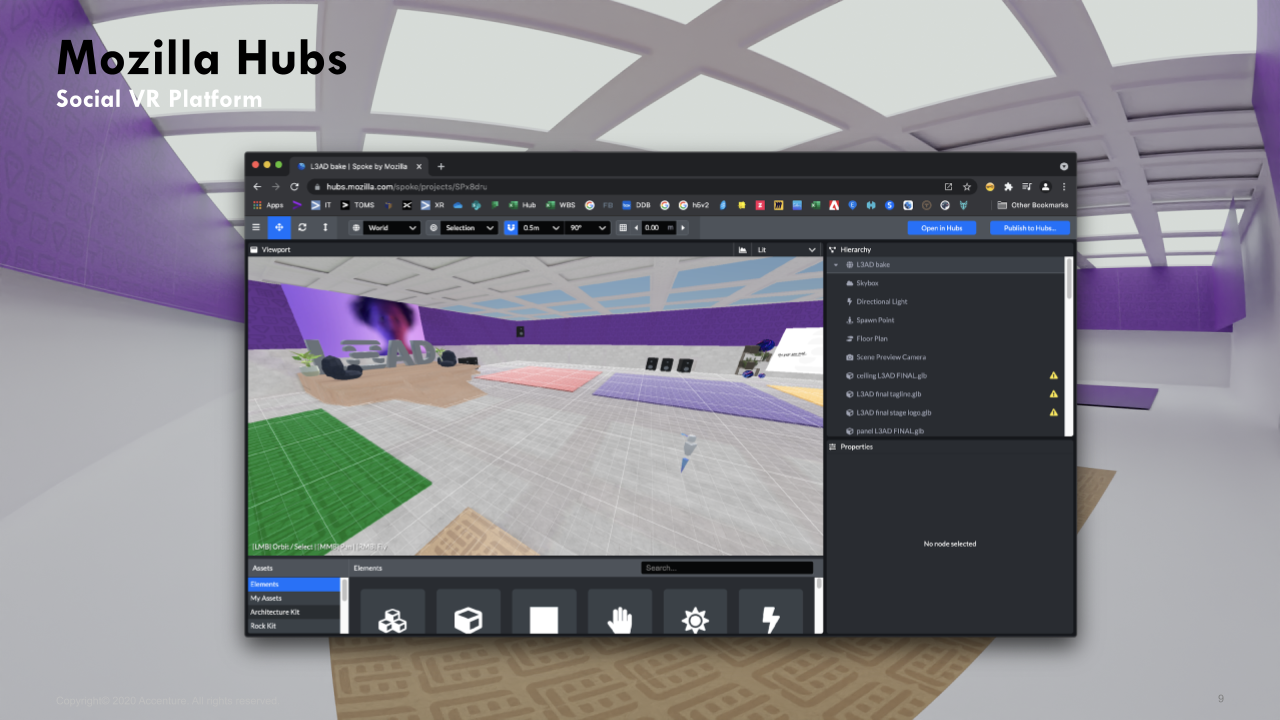1280x720 pixels.
Task: Add the white square plane element
Action: tap(544, 612)
